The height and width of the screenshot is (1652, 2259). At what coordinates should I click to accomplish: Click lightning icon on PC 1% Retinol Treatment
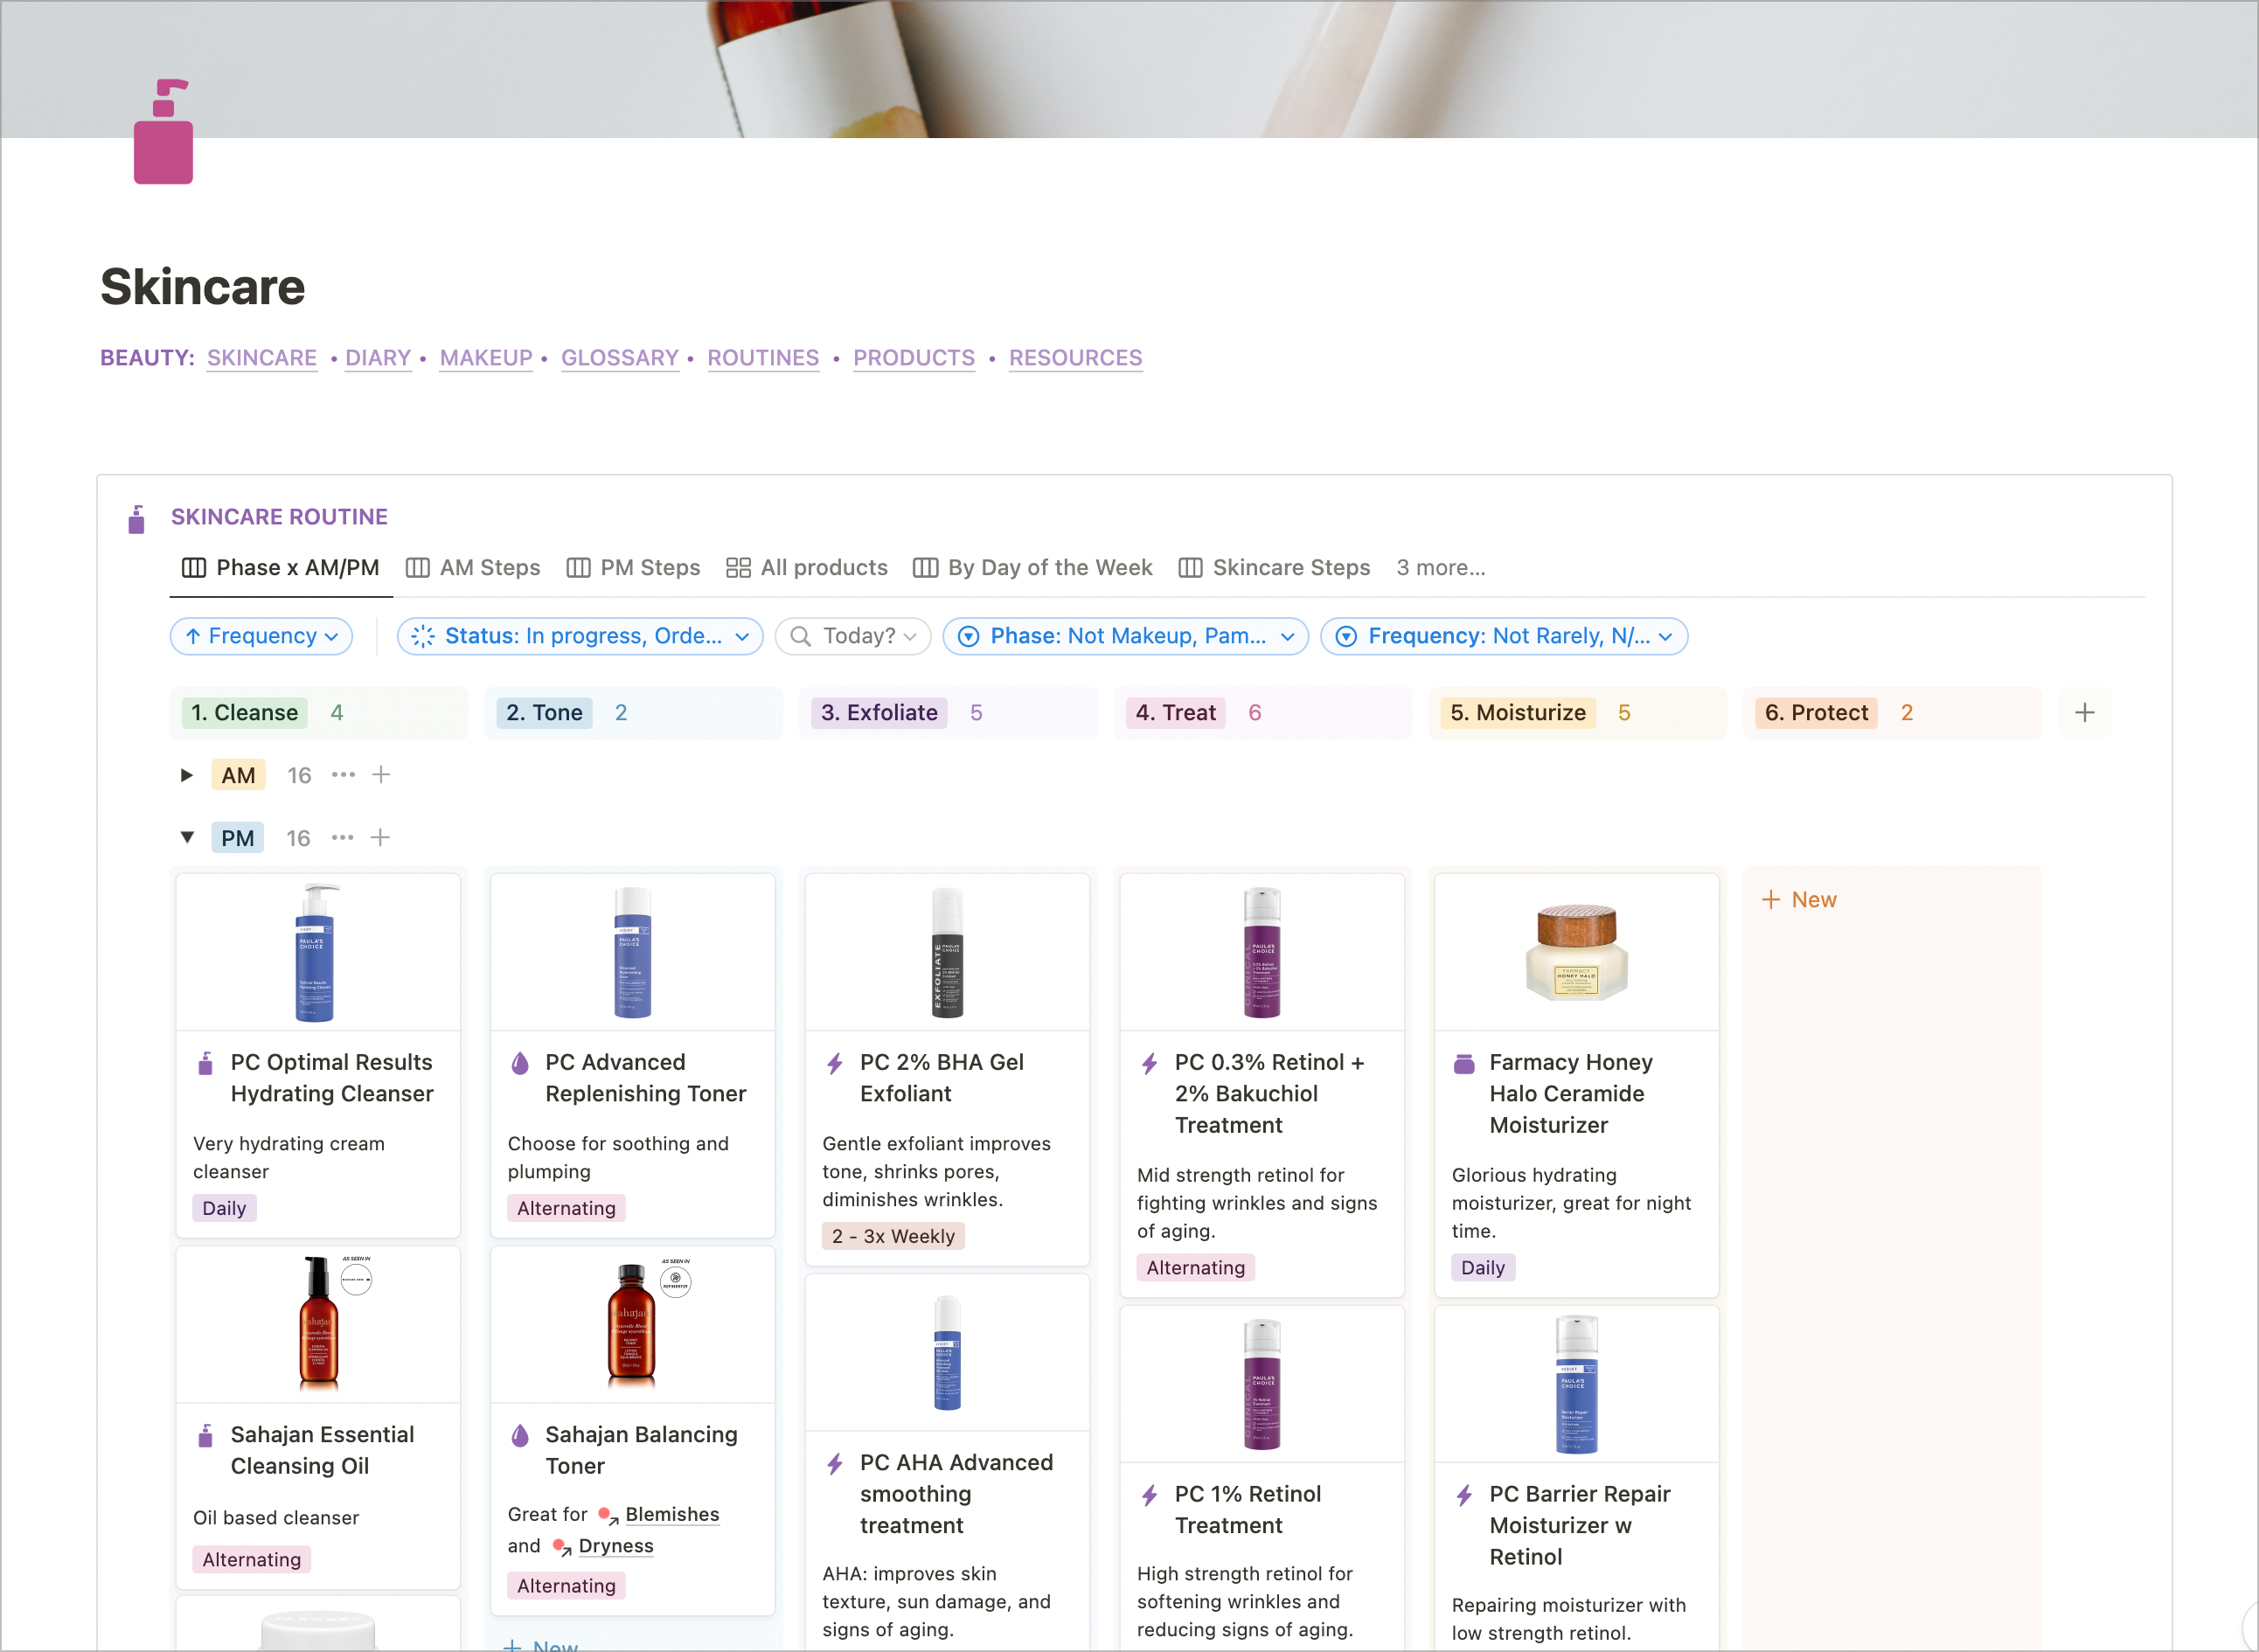click(1150, 1495)
